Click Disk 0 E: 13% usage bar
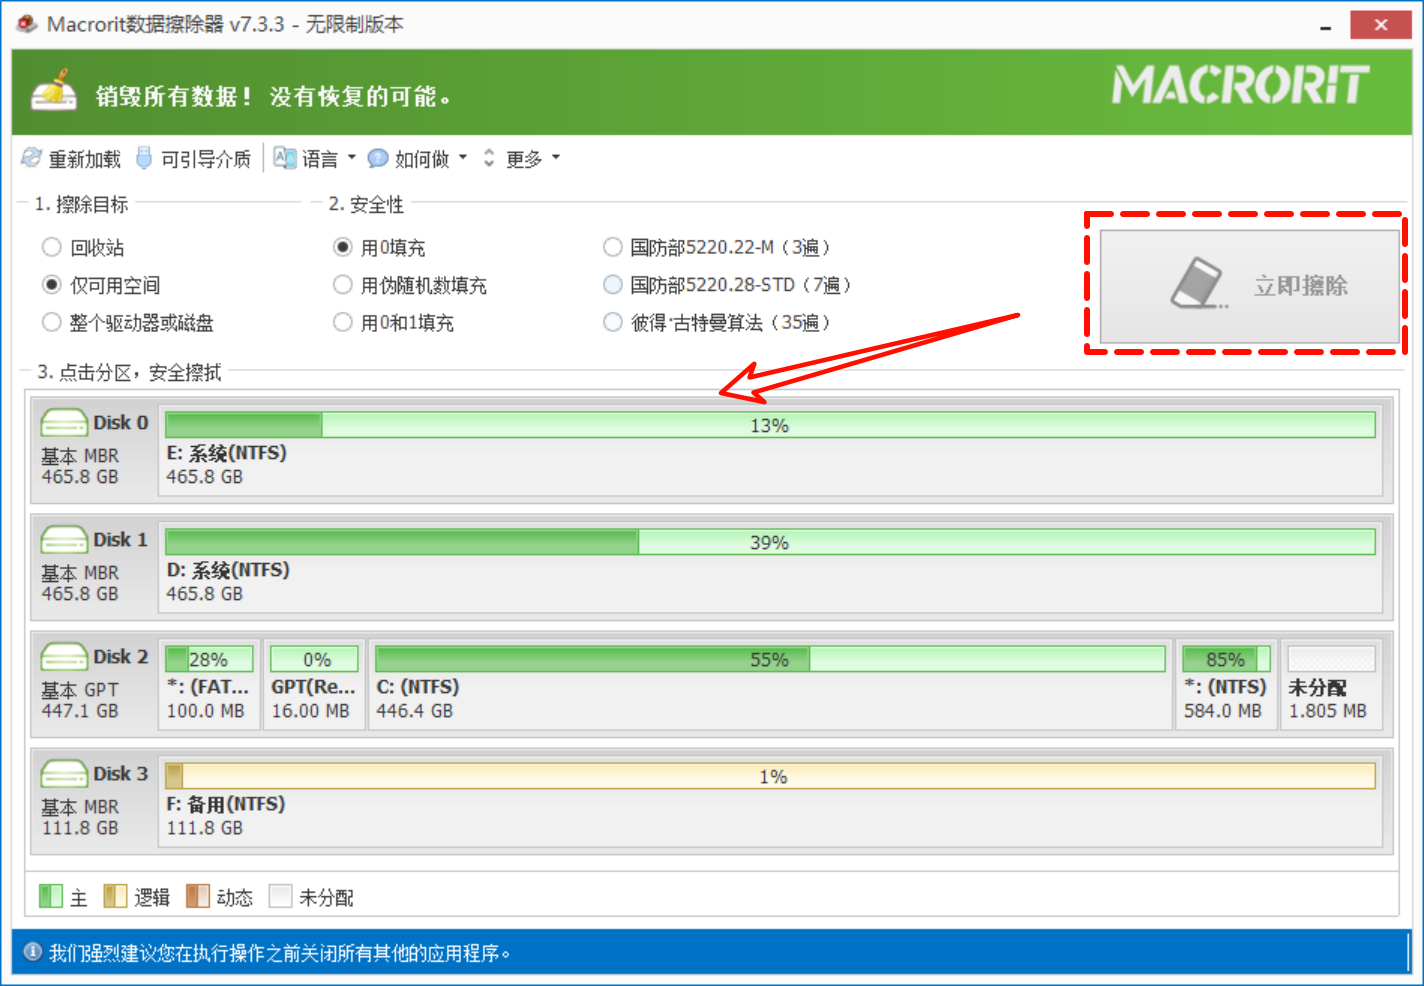 770,425
